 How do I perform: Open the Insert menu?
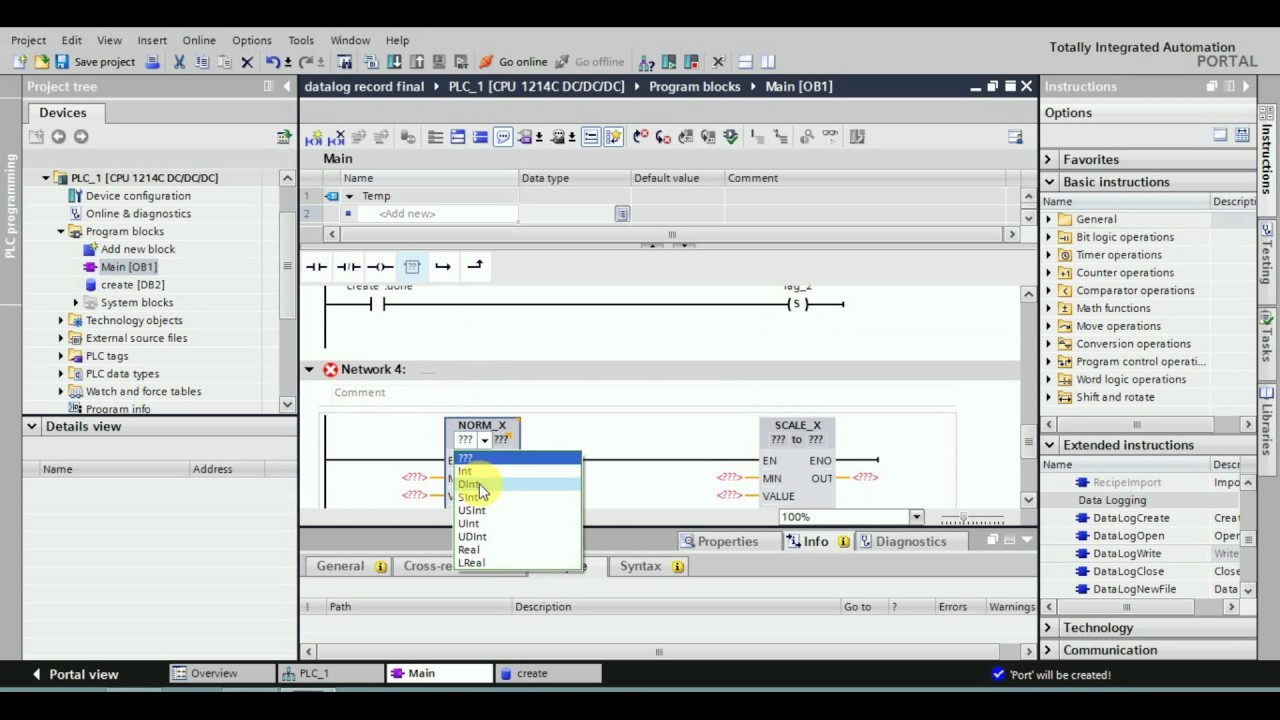pyautogui.click(x=152, y=40)
